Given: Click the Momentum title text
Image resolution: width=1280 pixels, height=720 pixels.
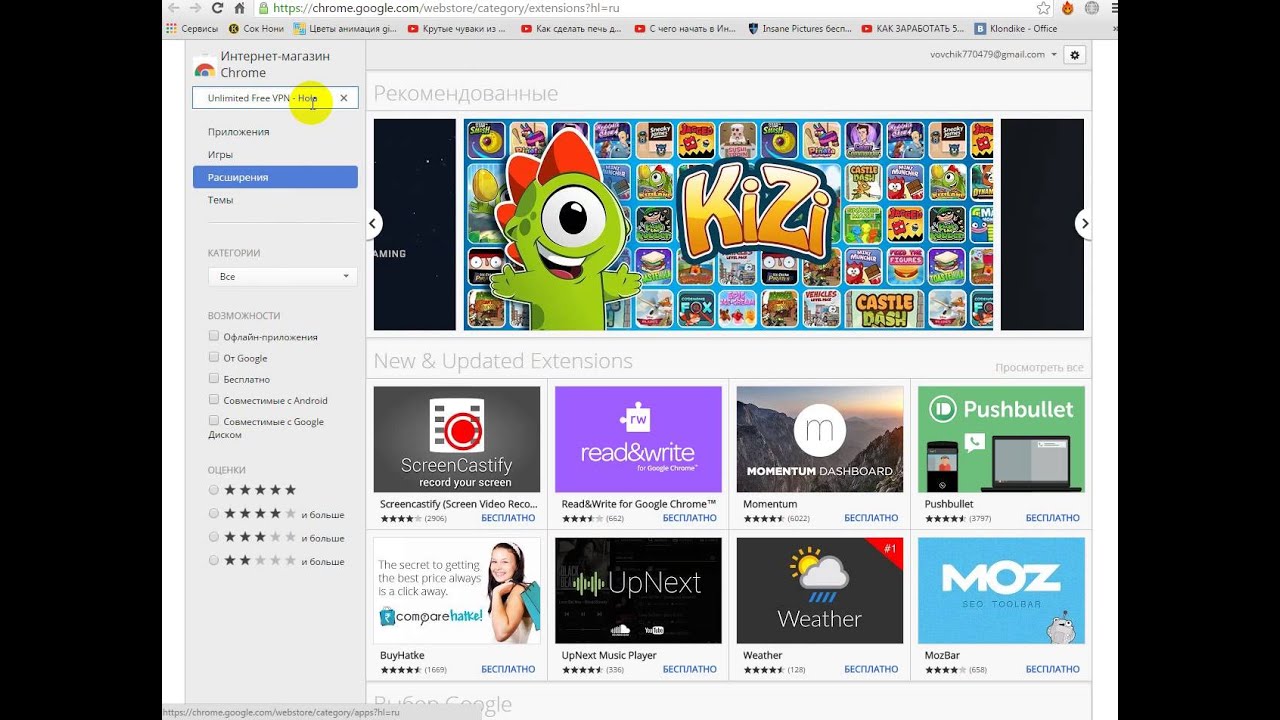Looking at the screenshot, I should tap(770, 504).
